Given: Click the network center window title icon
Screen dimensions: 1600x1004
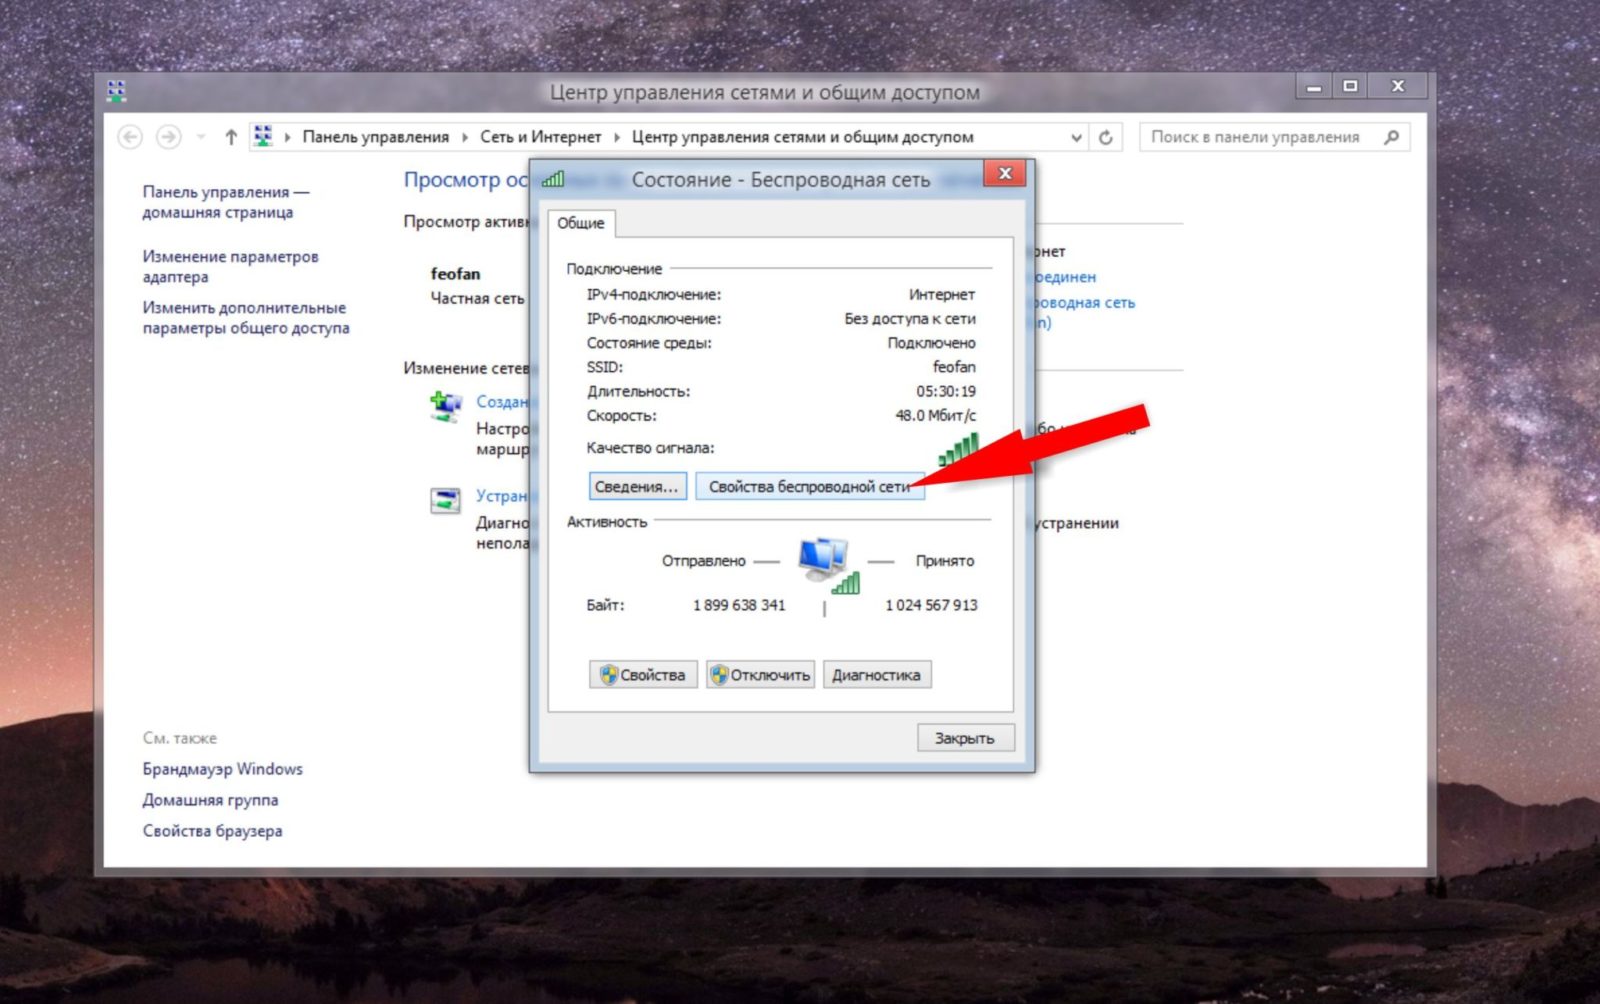Looking at the screenshot, I should 117,91.
